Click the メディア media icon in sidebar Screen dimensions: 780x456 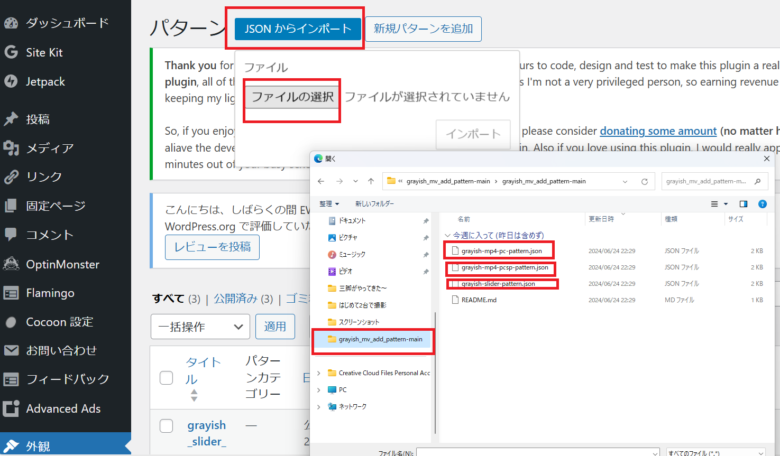tap(11, 148)
